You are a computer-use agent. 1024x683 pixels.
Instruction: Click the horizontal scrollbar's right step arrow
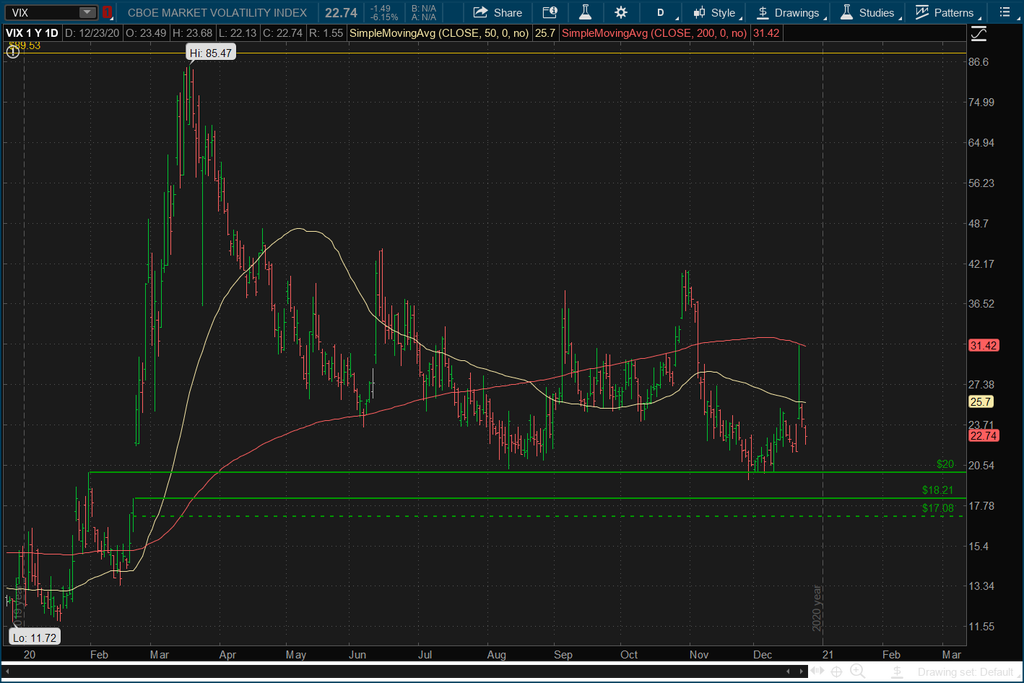click(x=801, y=671)
